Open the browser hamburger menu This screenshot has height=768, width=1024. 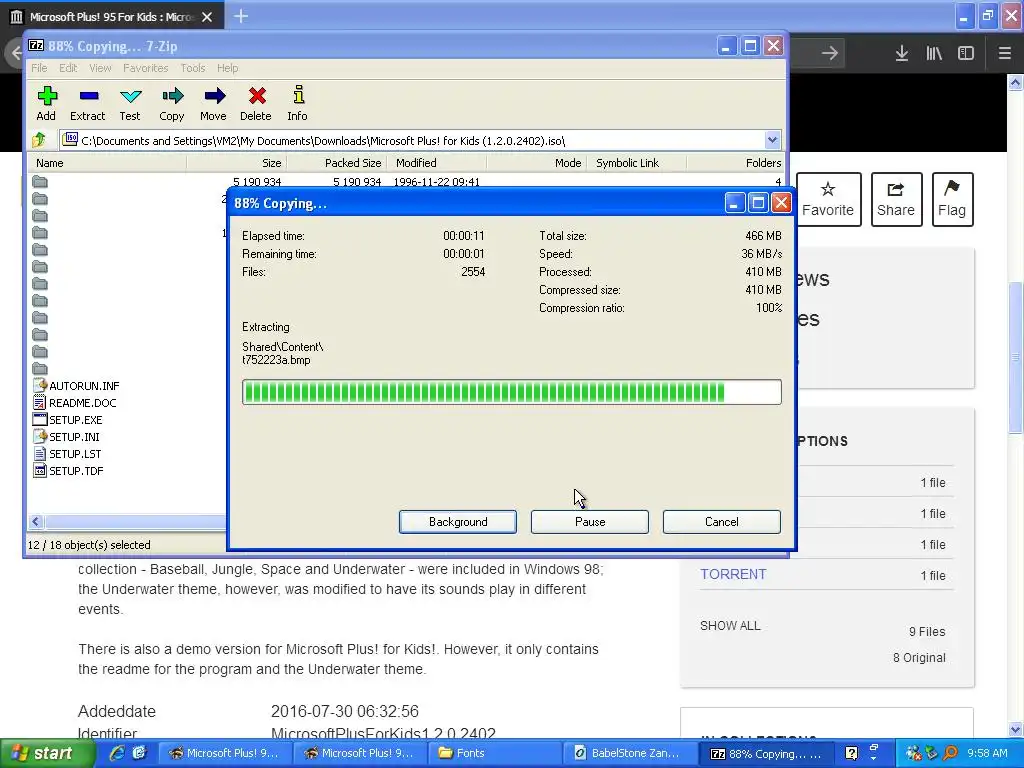pyautogui.click(x=1004, y=54)
